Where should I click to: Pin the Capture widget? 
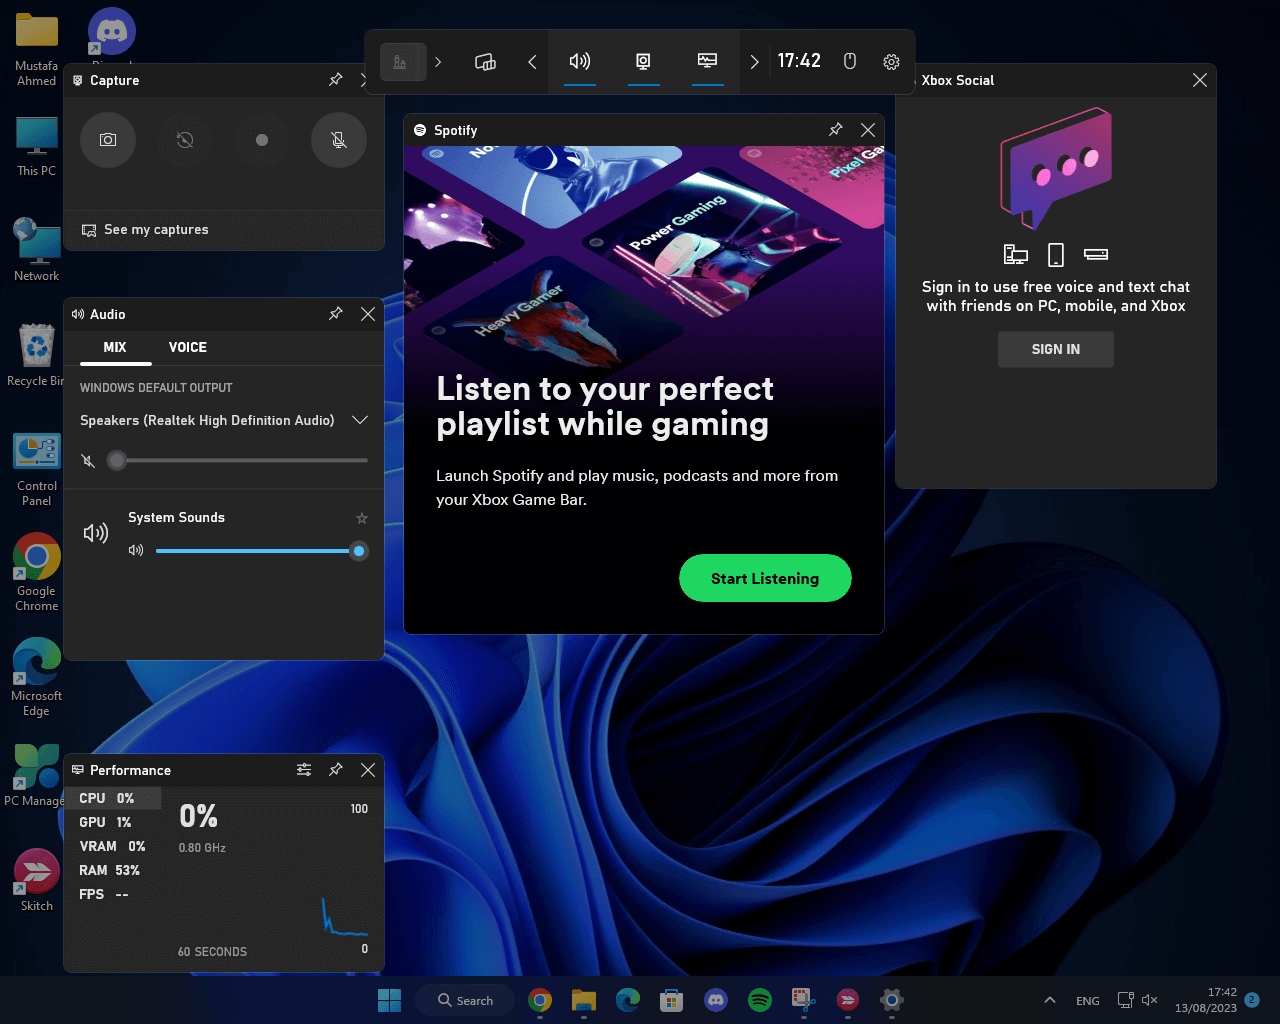(x=336, y=80)
